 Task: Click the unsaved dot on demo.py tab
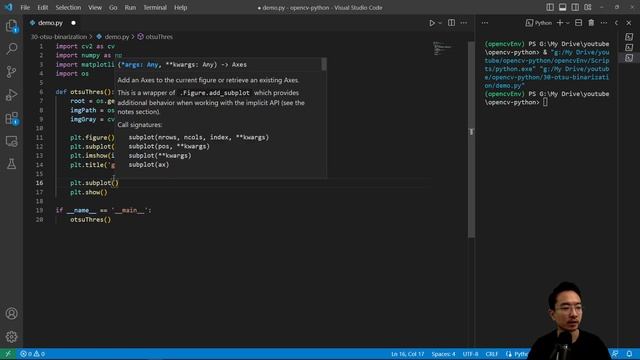tap(73, 23)
